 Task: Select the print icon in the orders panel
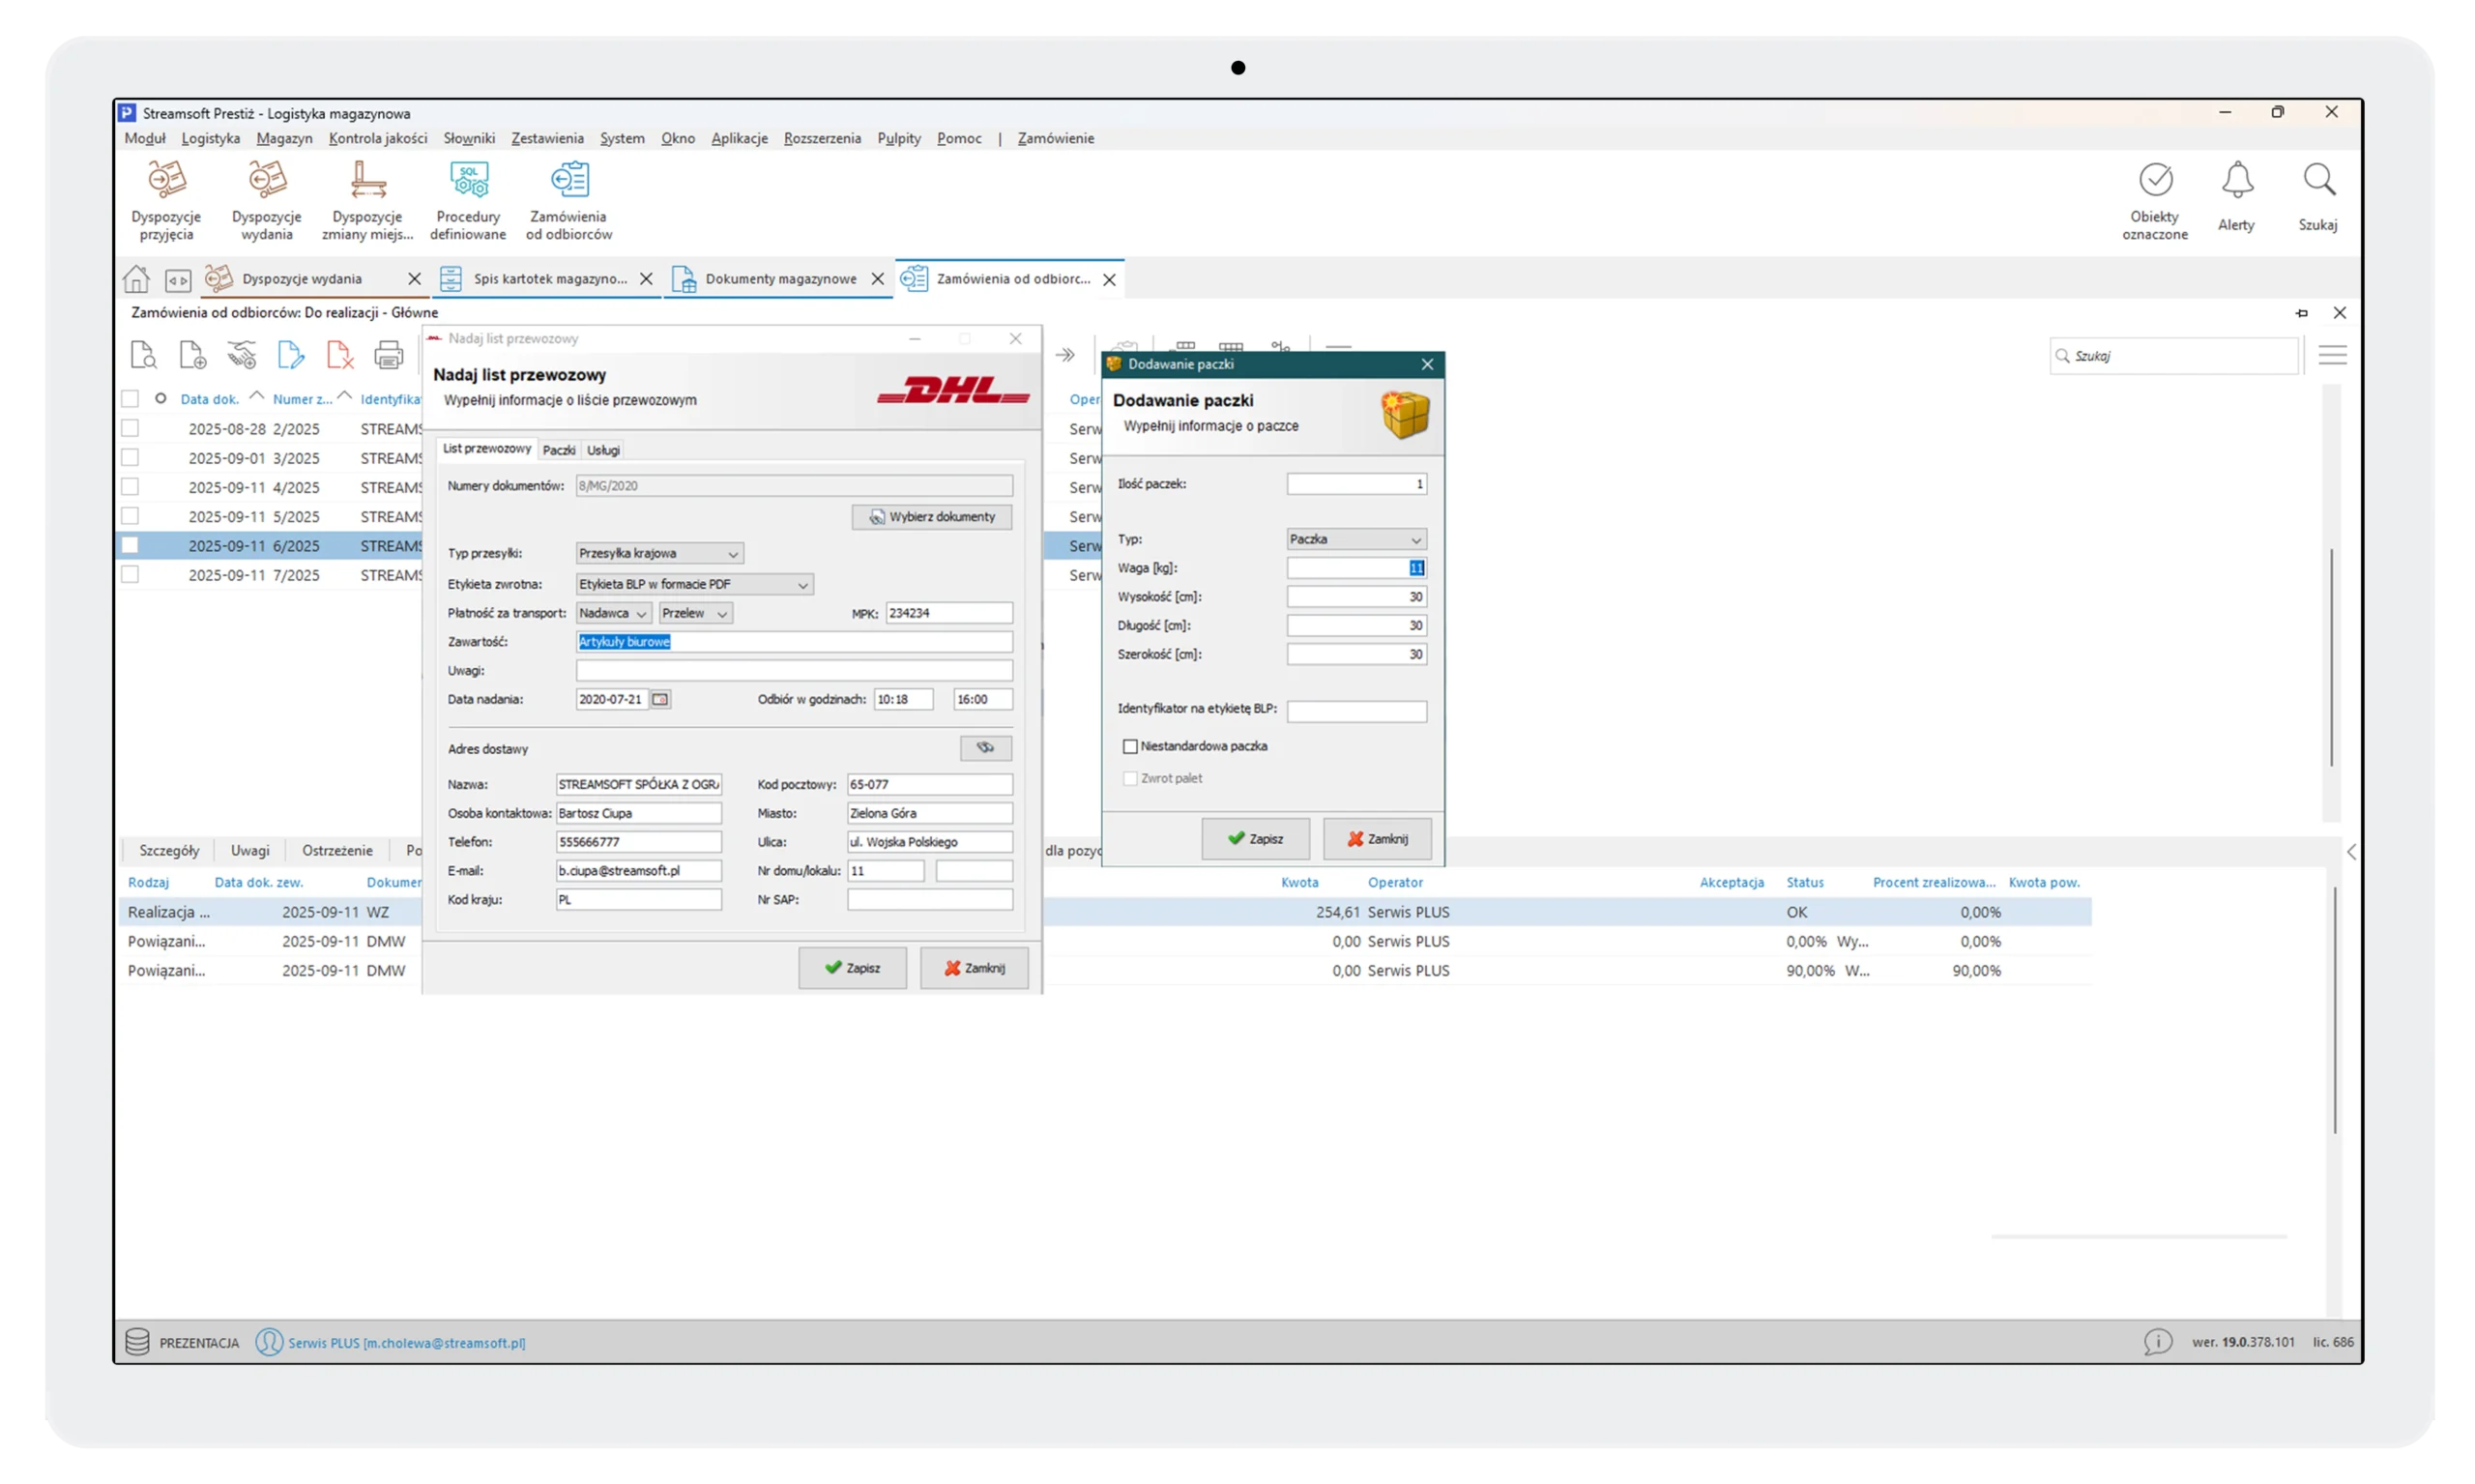[x=388, y=355]
